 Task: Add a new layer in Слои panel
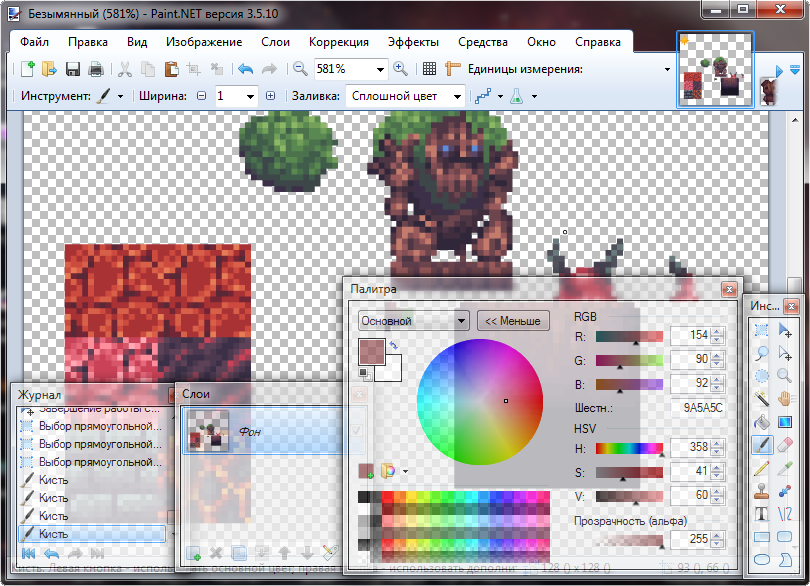pos(193,552)
